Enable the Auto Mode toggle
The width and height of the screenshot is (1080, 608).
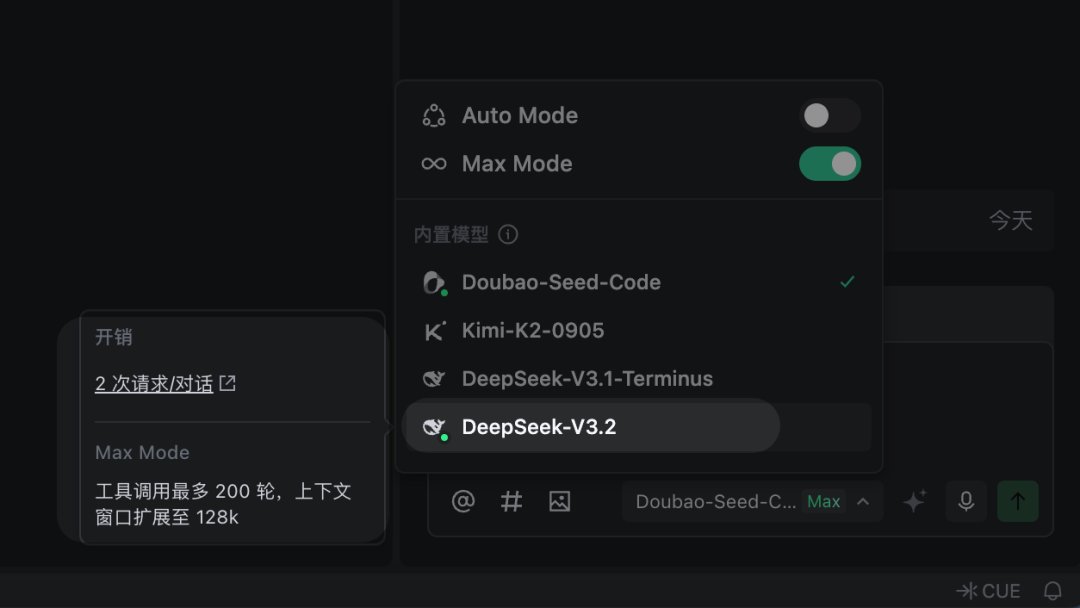pyautogui.click(x=829, y=116)
